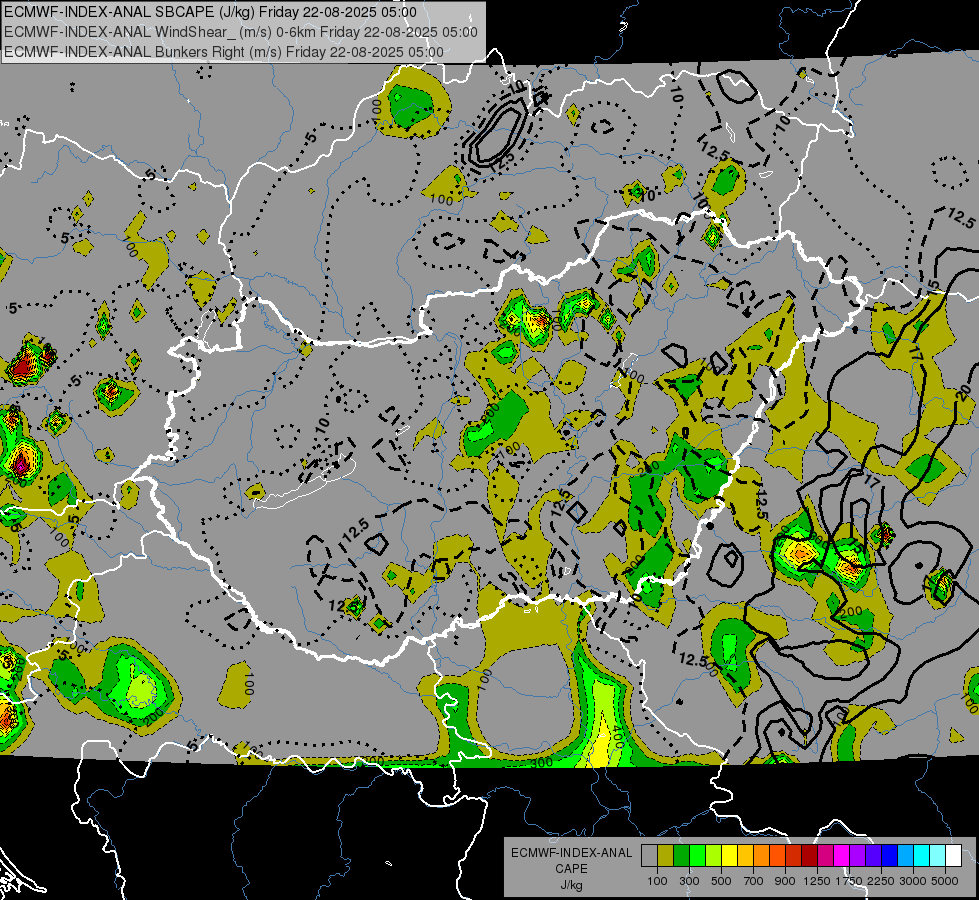
Task: Click the legend value 100
Action: click(657, 881)
